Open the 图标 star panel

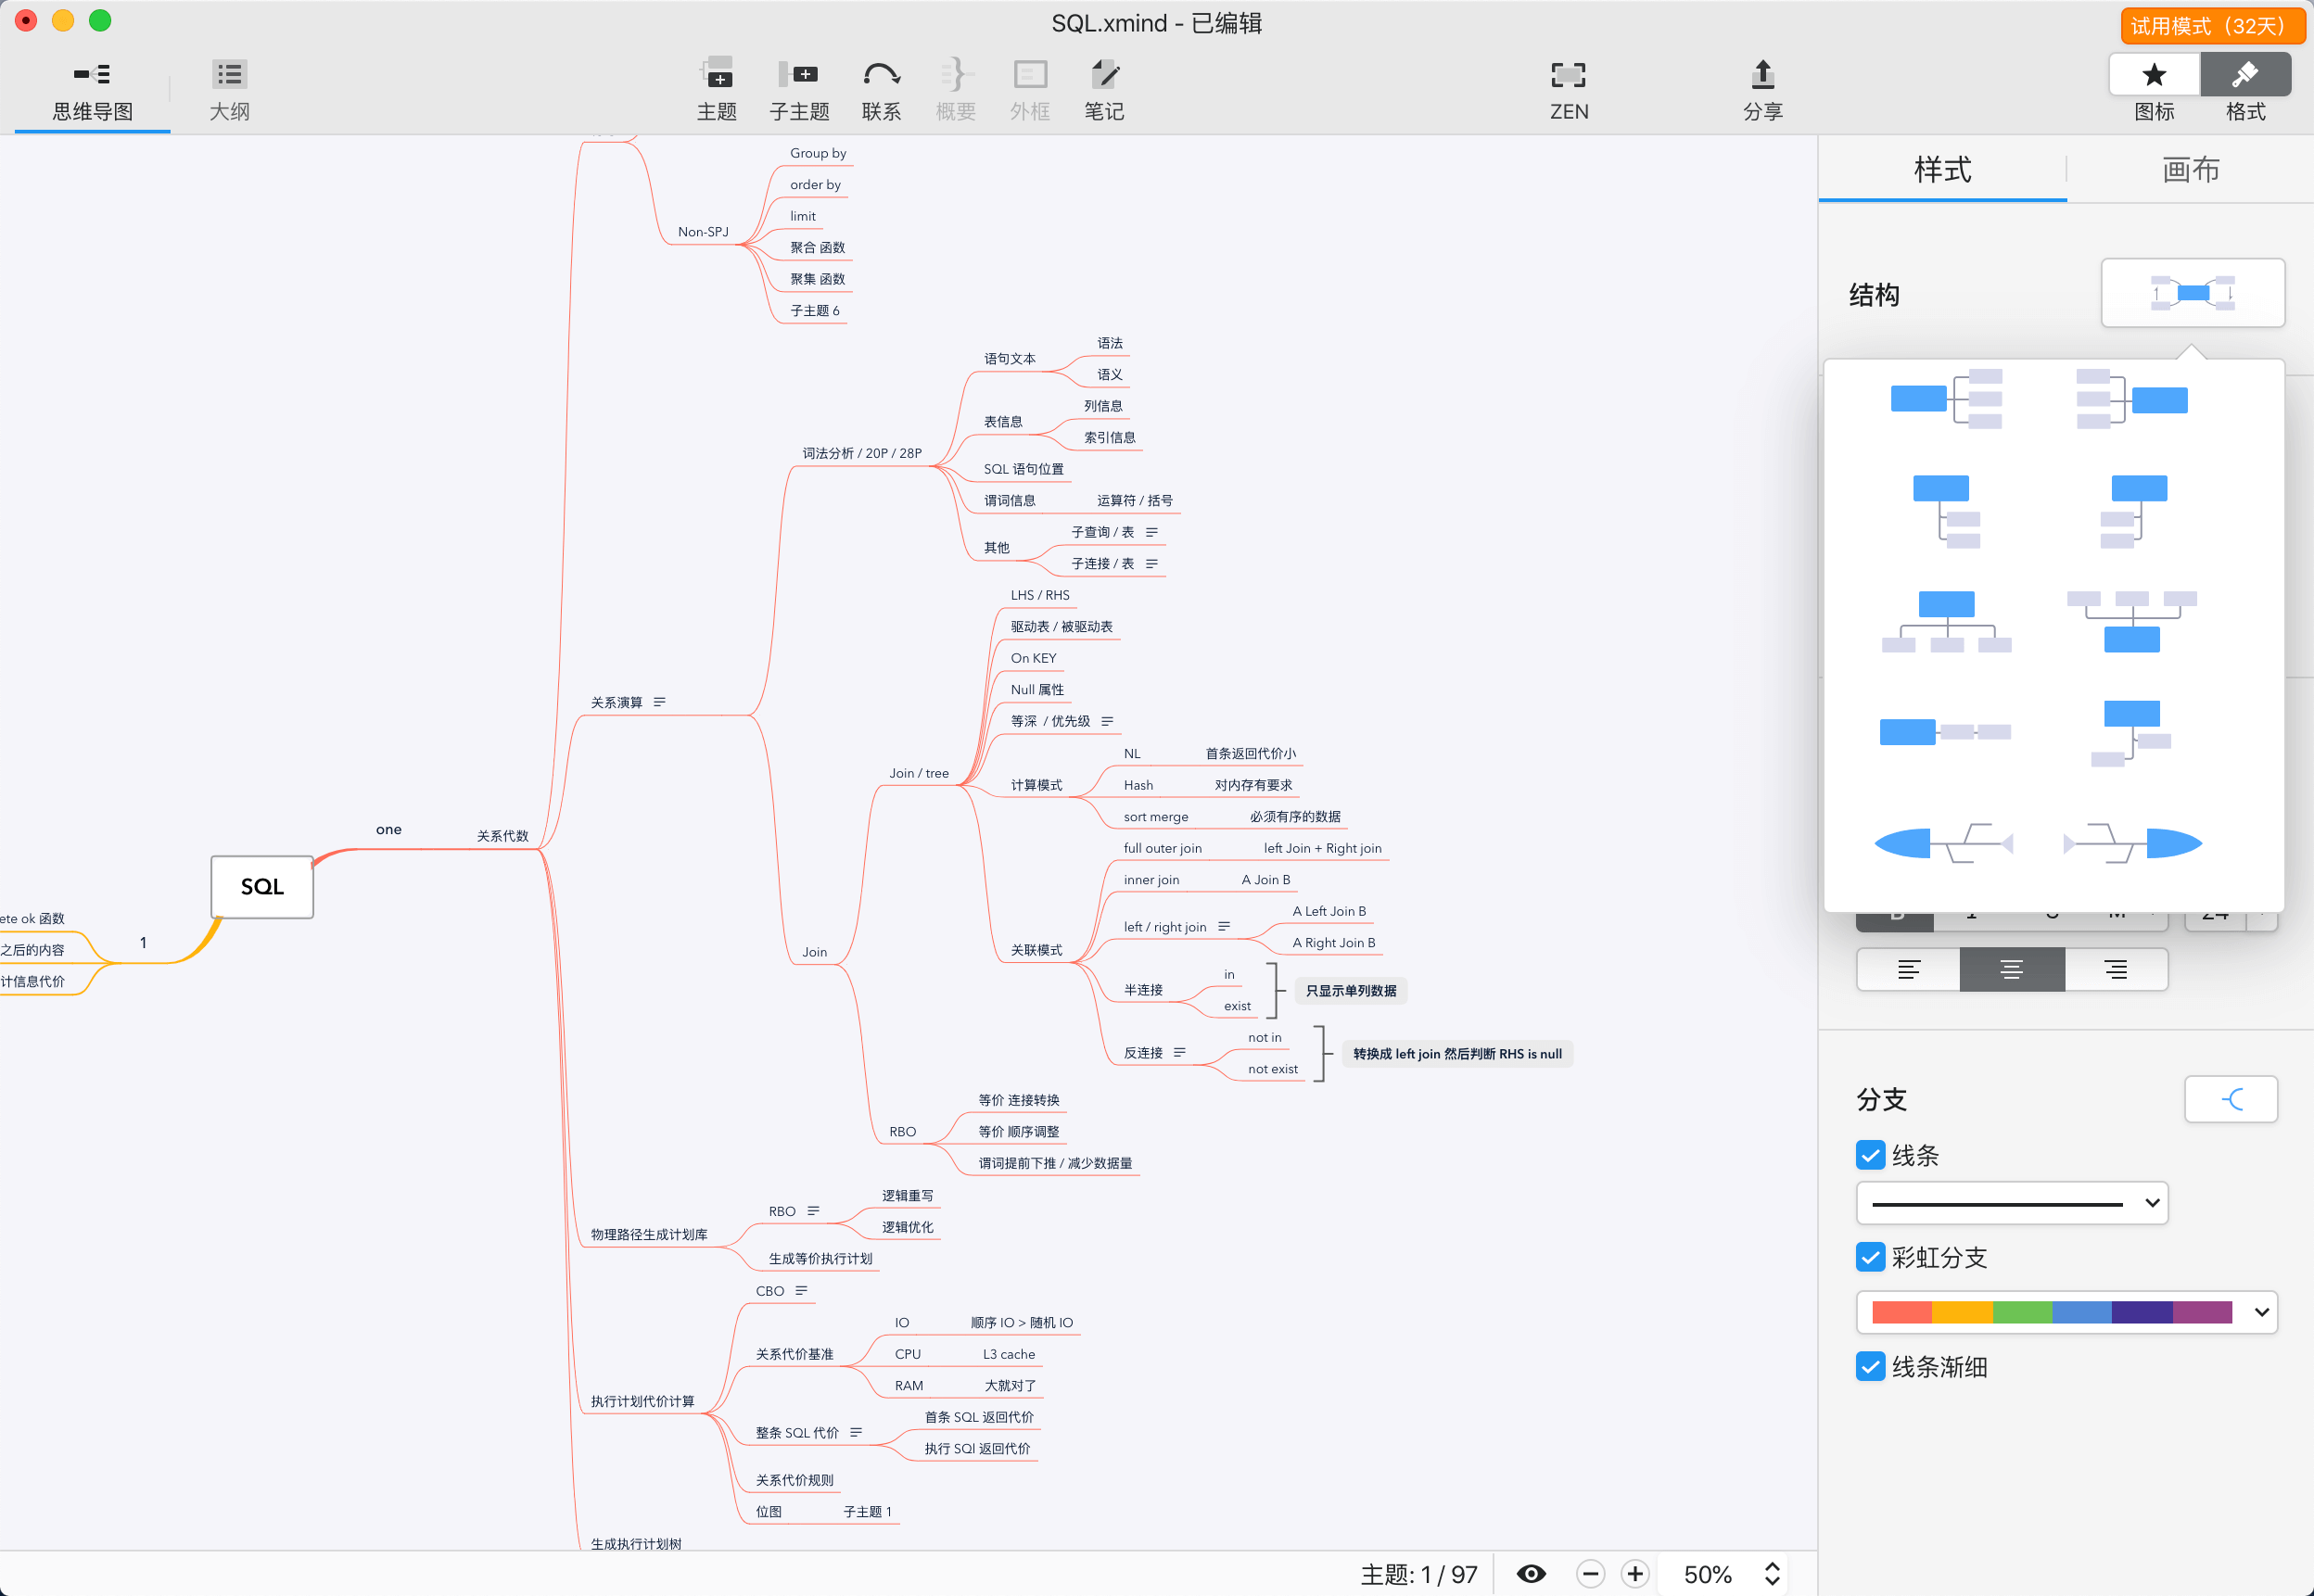tap(2154, 75)
